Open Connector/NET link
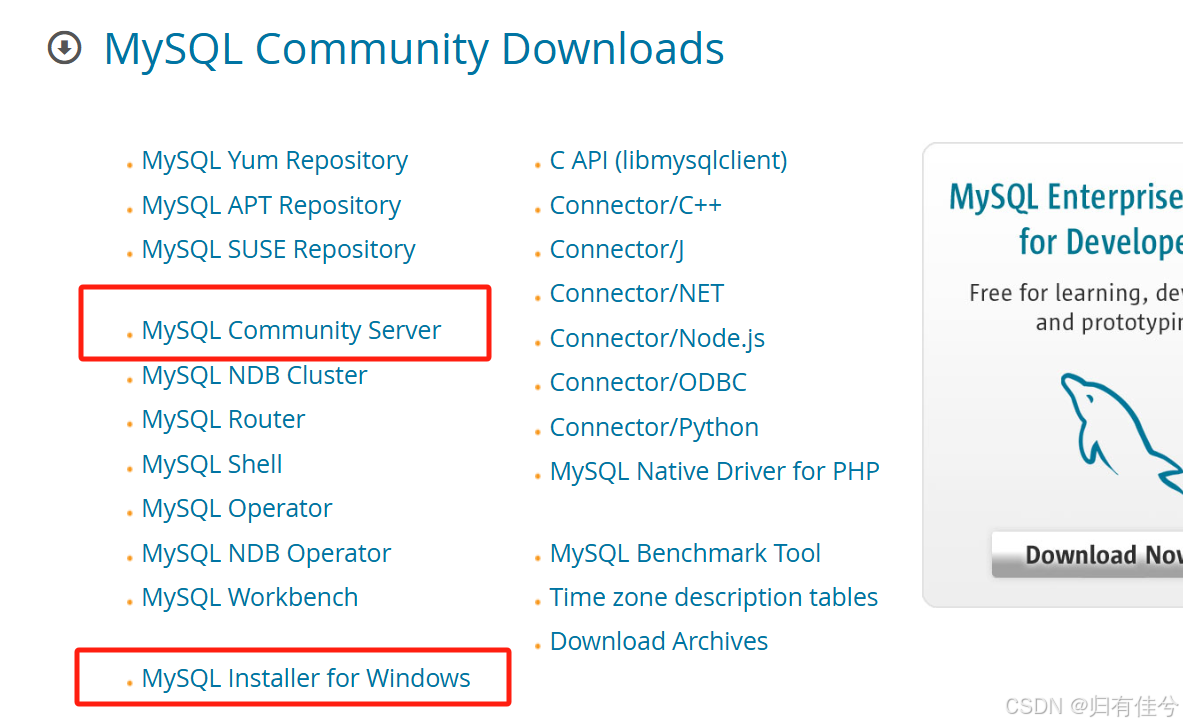 tap(637, 294)
